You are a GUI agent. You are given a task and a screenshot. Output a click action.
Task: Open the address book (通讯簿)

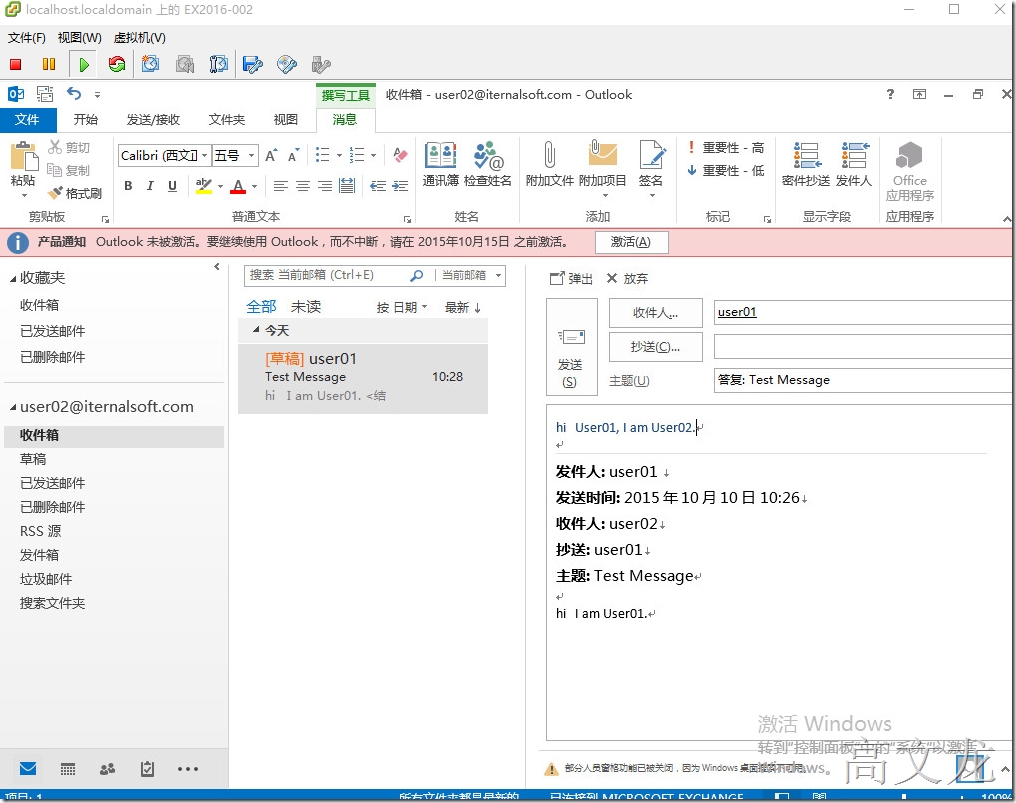click(x=441, y=165)
